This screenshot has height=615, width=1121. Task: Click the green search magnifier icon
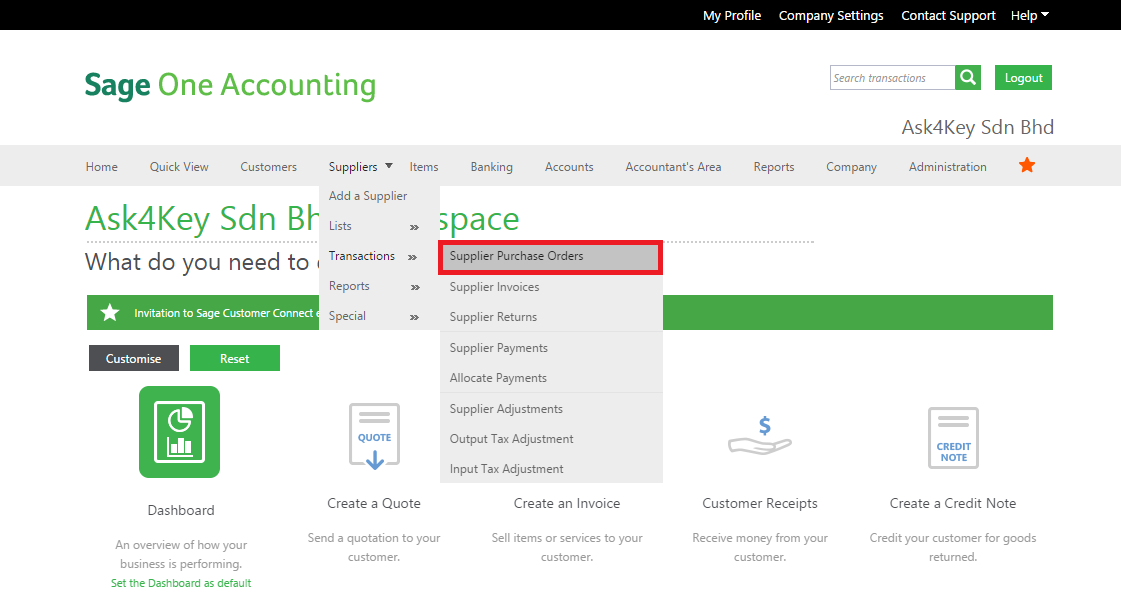pos(967,77)
